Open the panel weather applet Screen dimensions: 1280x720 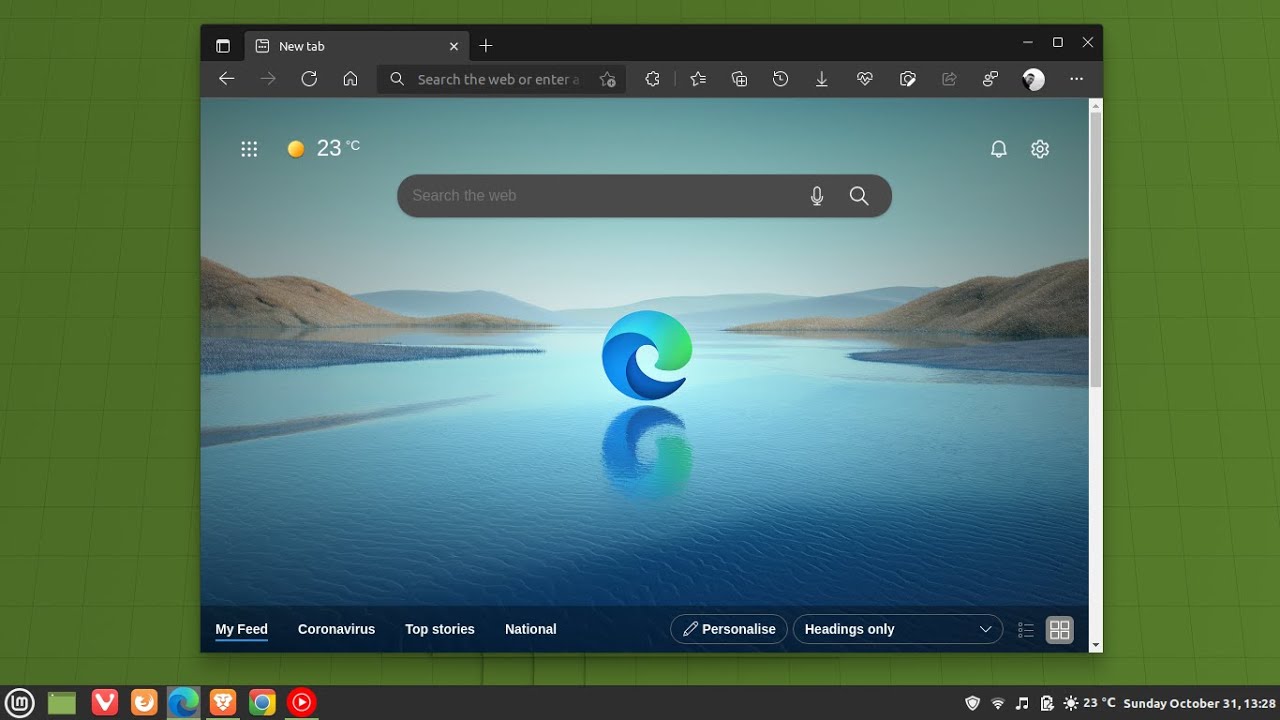(x=1089, y=703)
